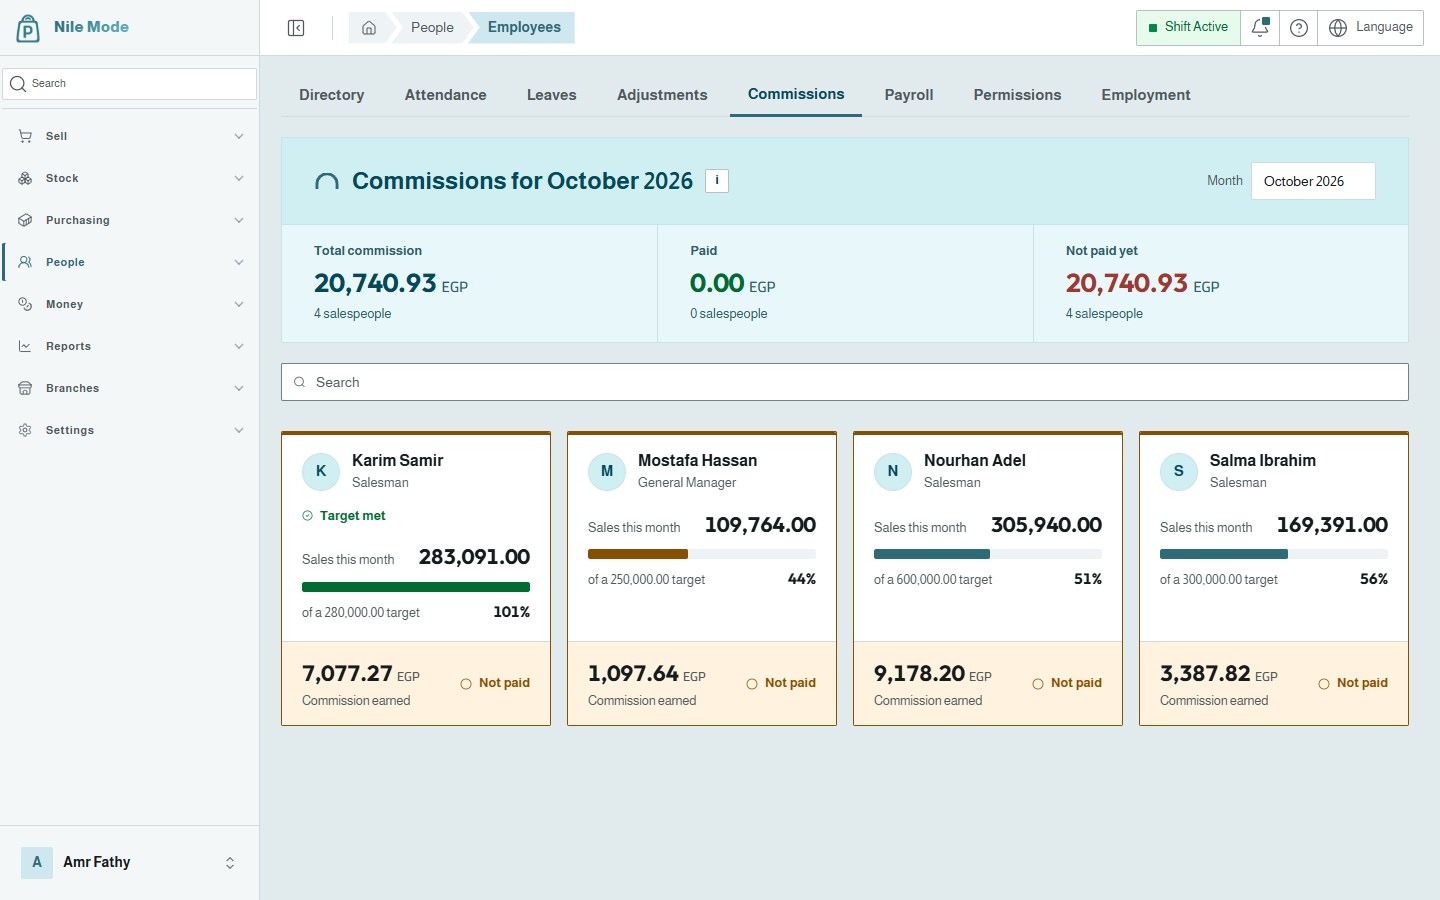Click the Branches store icon in sidebar

click(25, 388)
